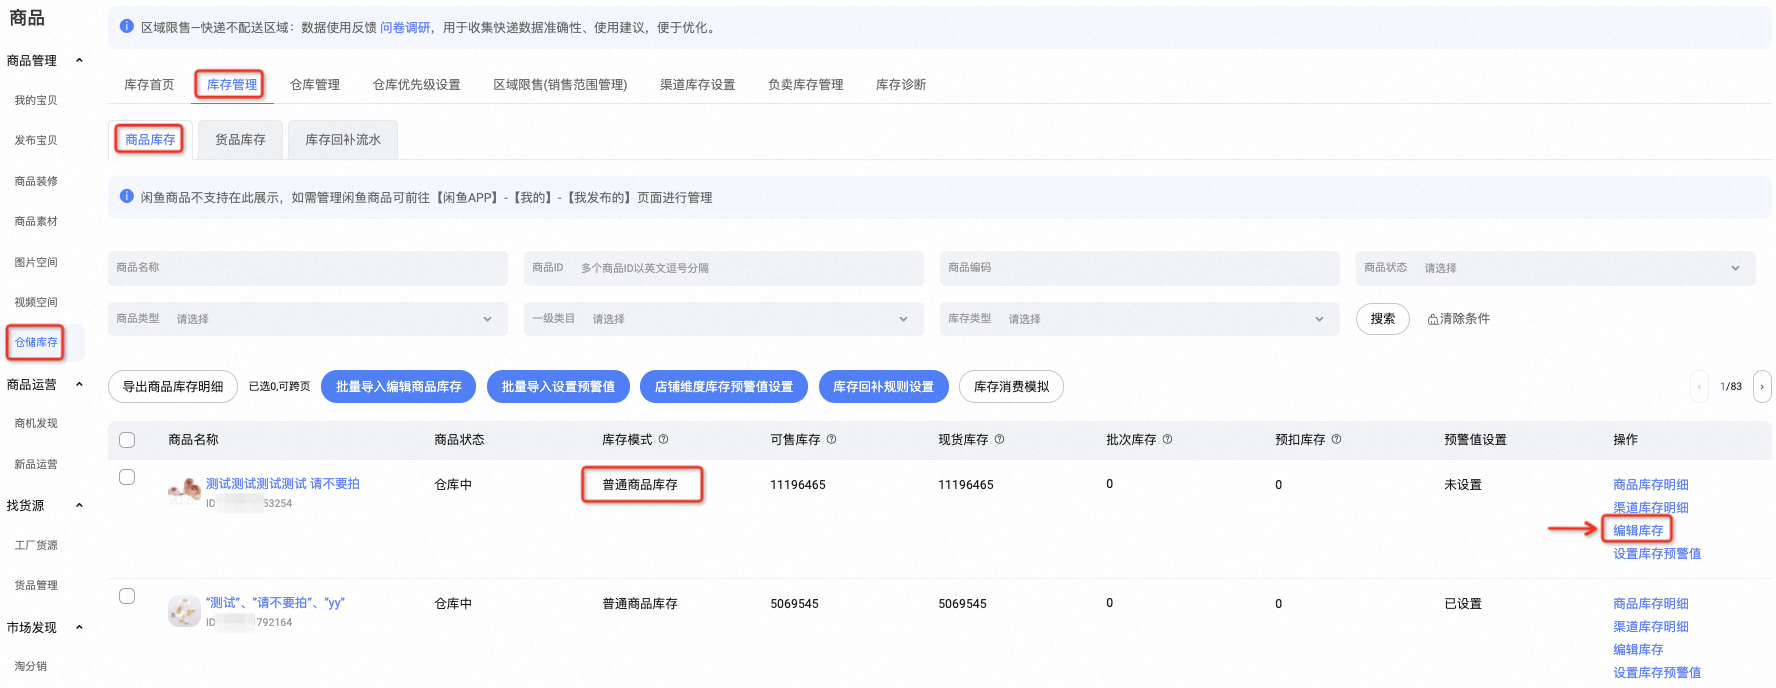Image resolution: width=1776 pixels, height=688 pixels.
Task: Focus the 商品编码 input field
Action: [x=1139, y=268]
